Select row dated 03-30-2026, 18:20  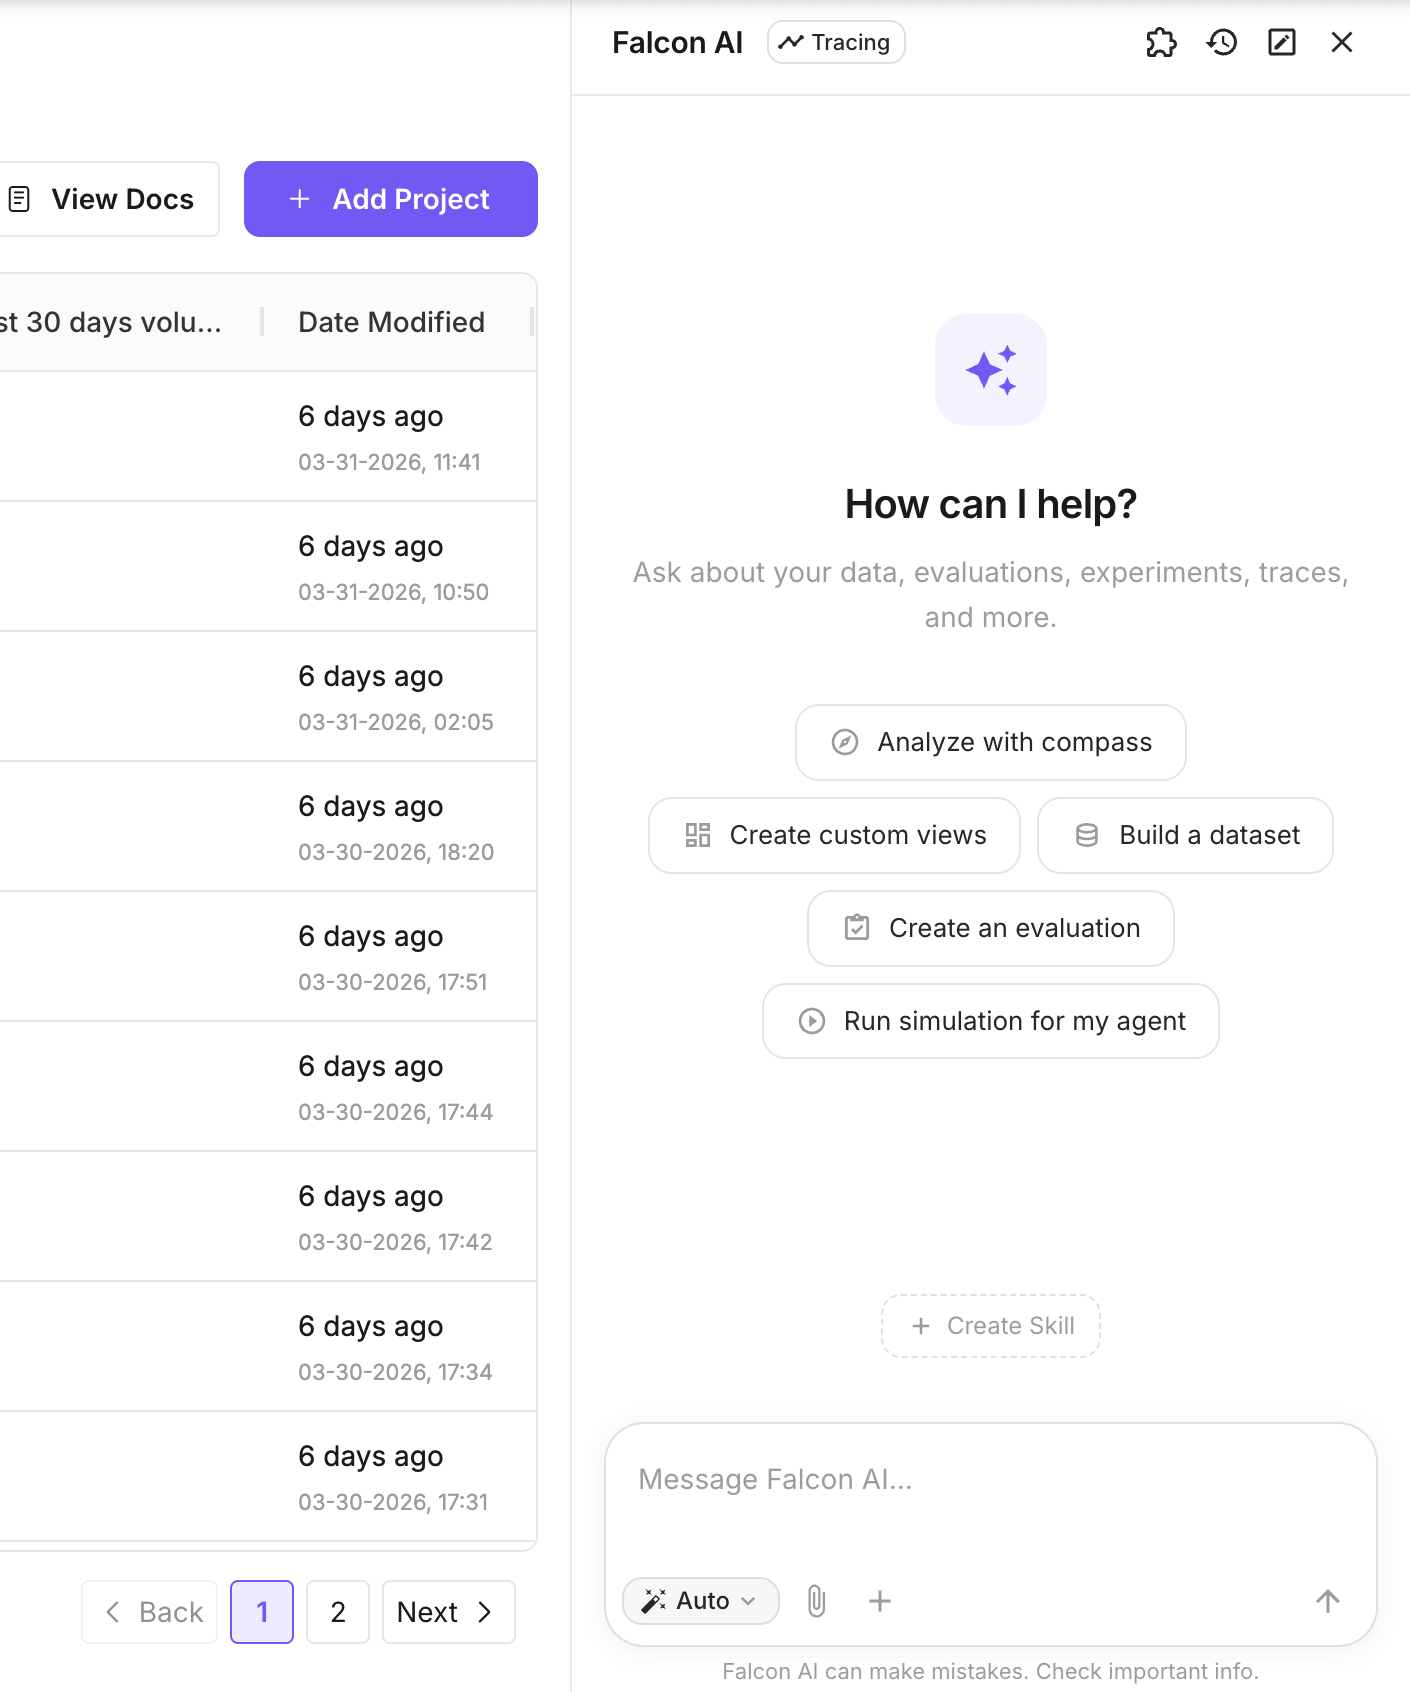click(x=268, y=827)
